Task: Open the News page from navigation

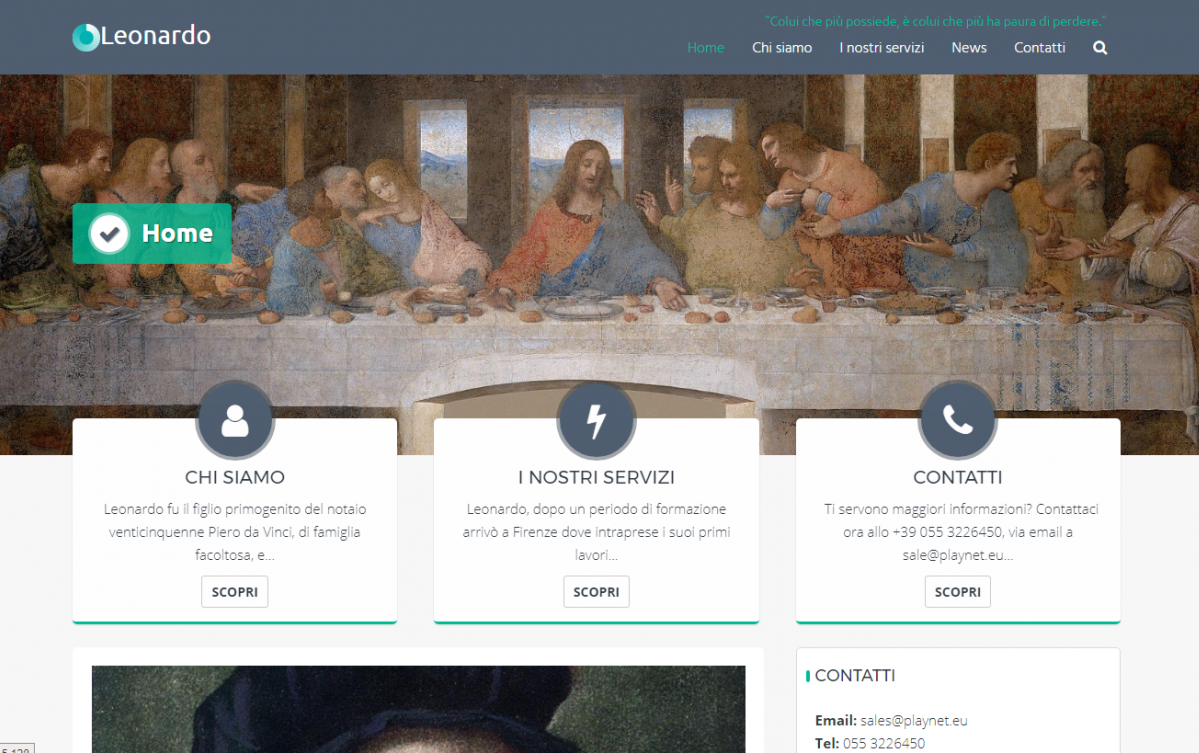Action: 969,47
